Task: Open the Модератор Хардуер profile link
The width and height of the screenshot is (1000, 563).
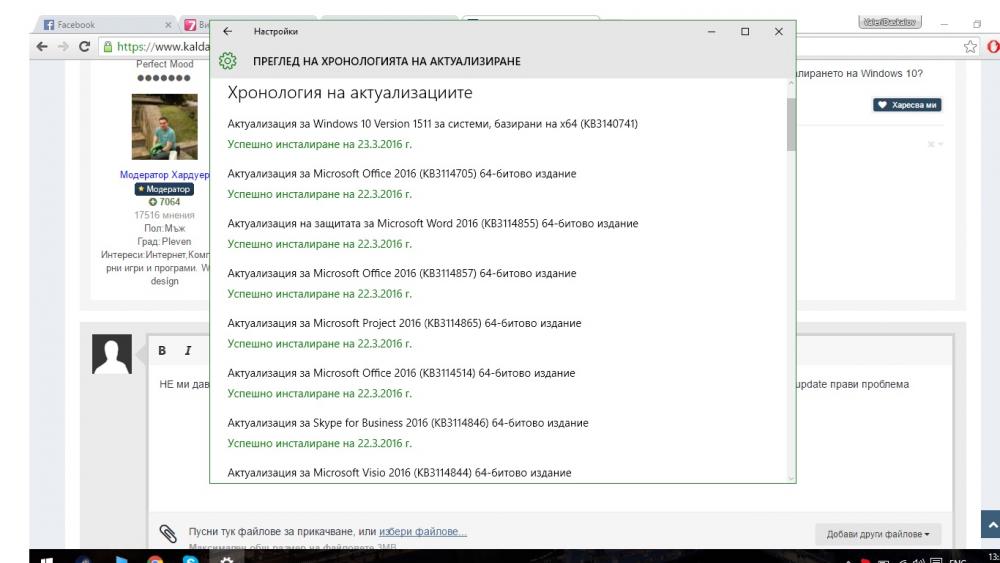Action: click(x=165, y=175)
